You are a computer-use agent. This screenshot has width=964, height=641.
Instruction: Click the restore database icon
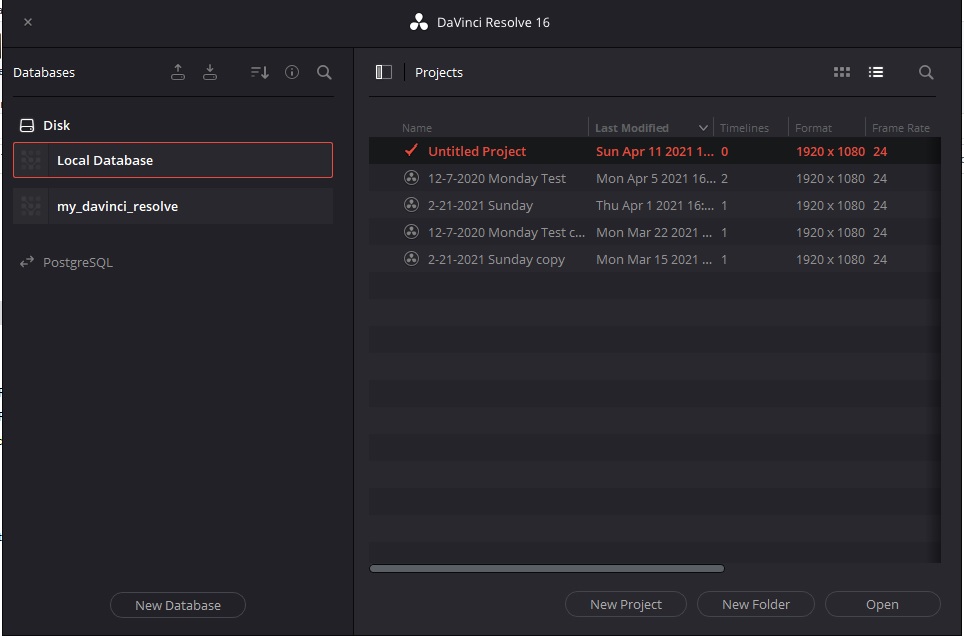coord(210,73)
